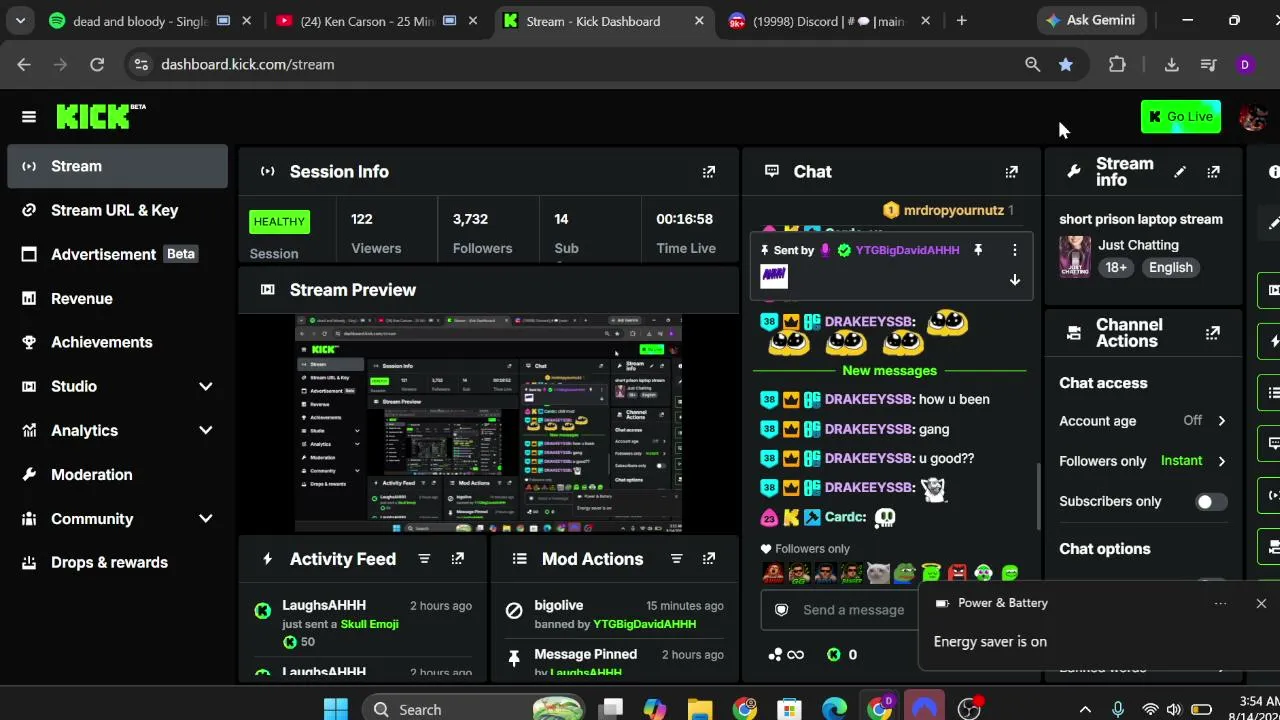Reload the Kick dashboard page

97,64
